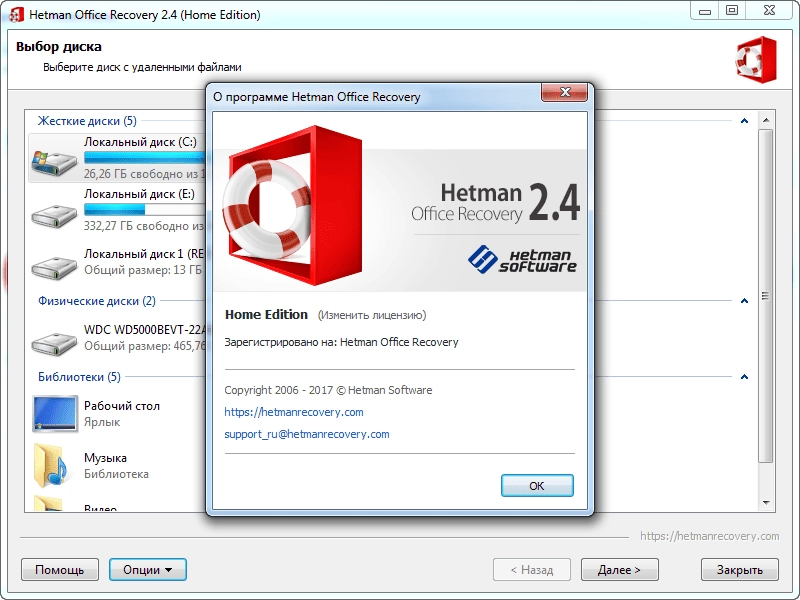Click the < Назад button
The image size is (800, 600).
click(532, 569)
